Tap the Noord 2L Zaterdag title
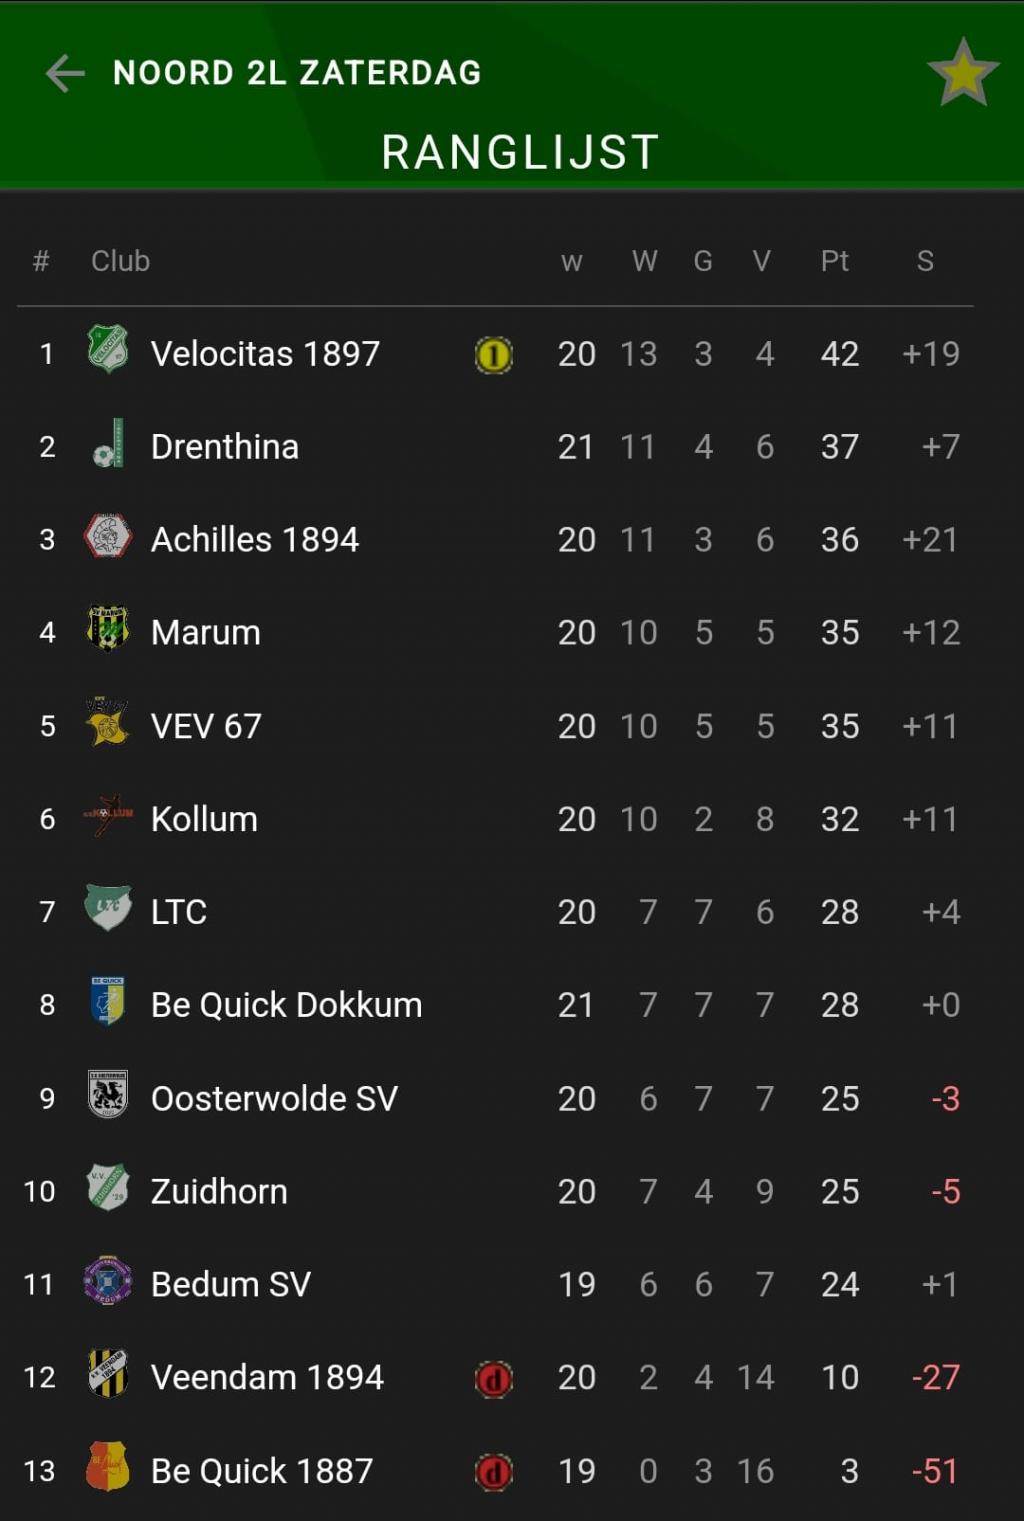 coord(297,73)
